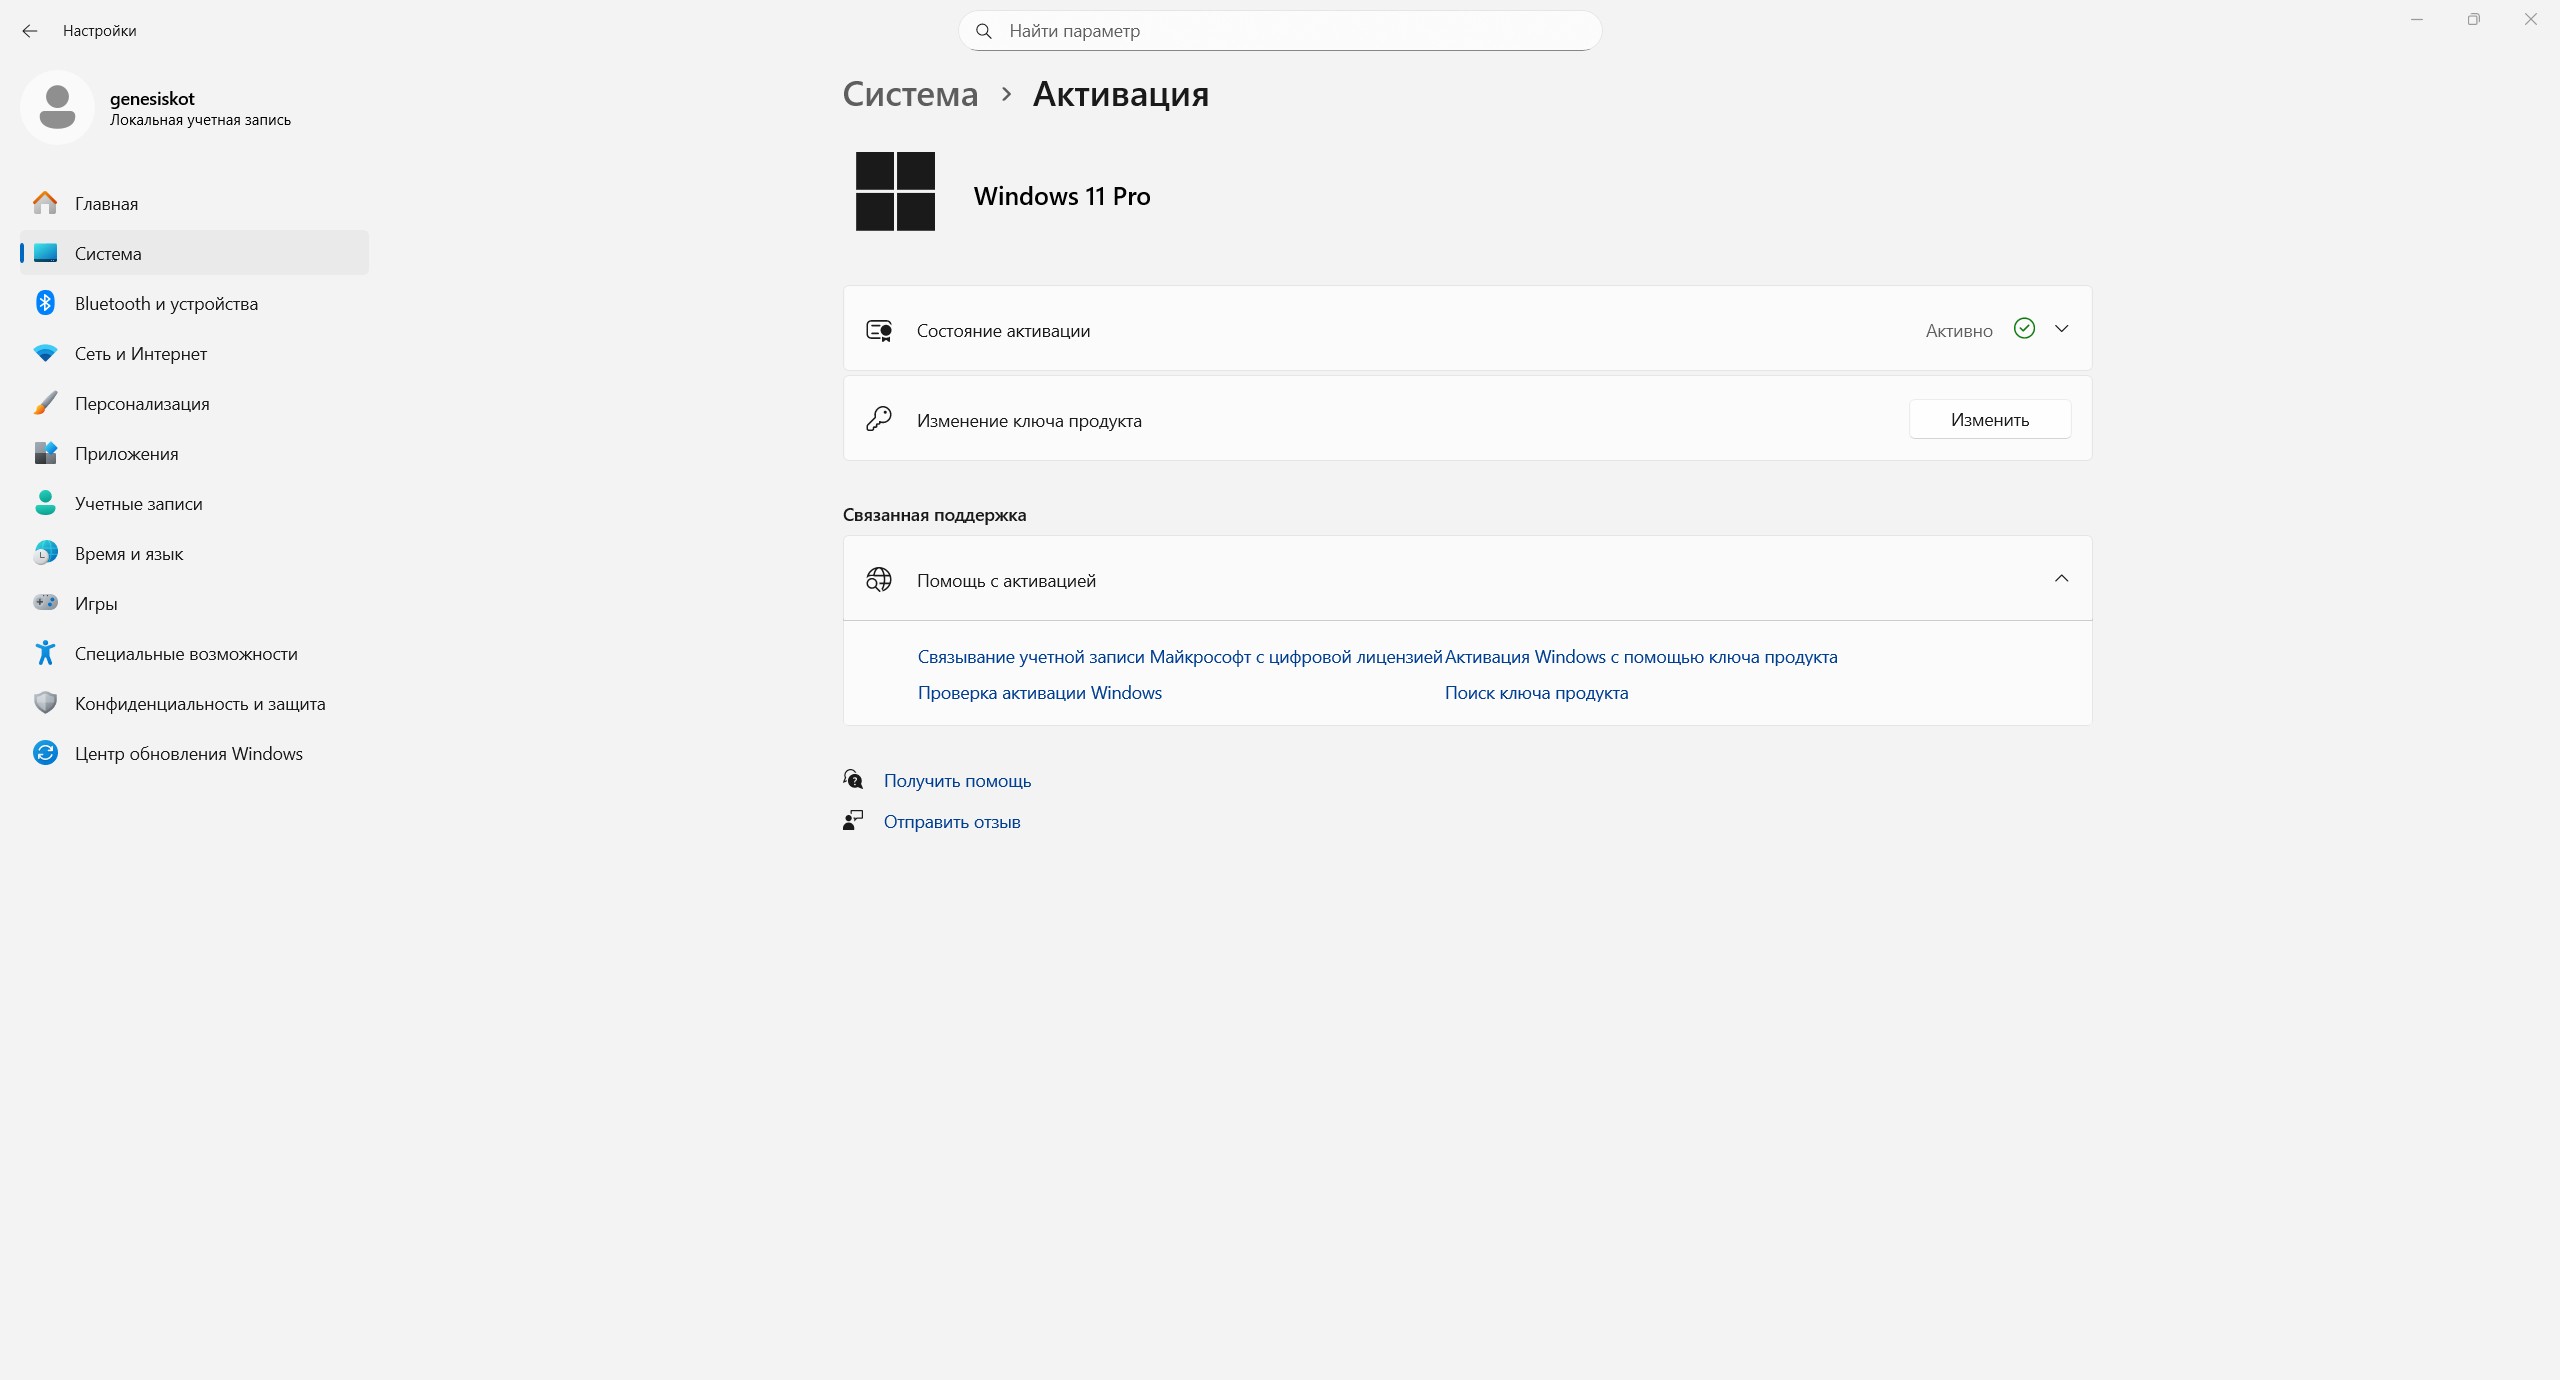Screen dimensions: 2560x1380
Task: Click the Bluetooth sidebar icon
Action: tap(45, 303)
